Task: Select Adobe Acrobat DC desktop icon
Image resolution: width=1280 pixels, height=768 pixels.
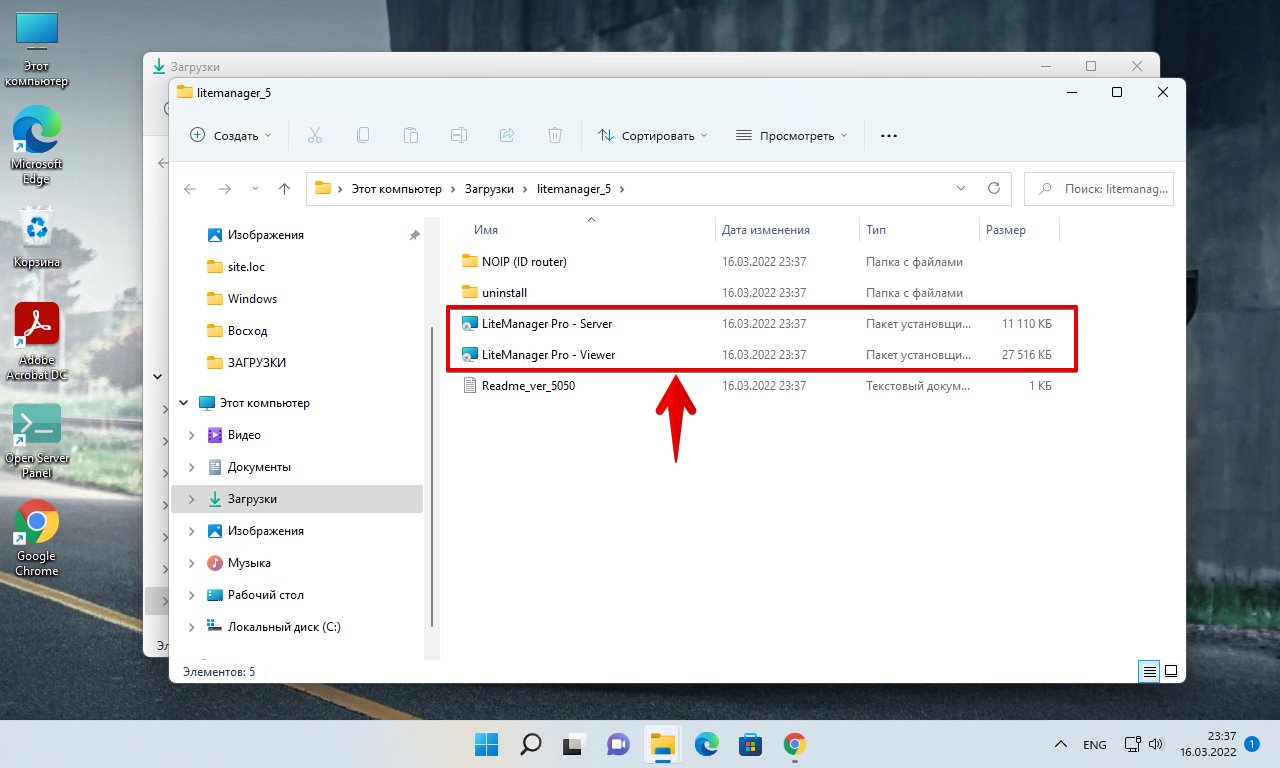Action: 37,340
